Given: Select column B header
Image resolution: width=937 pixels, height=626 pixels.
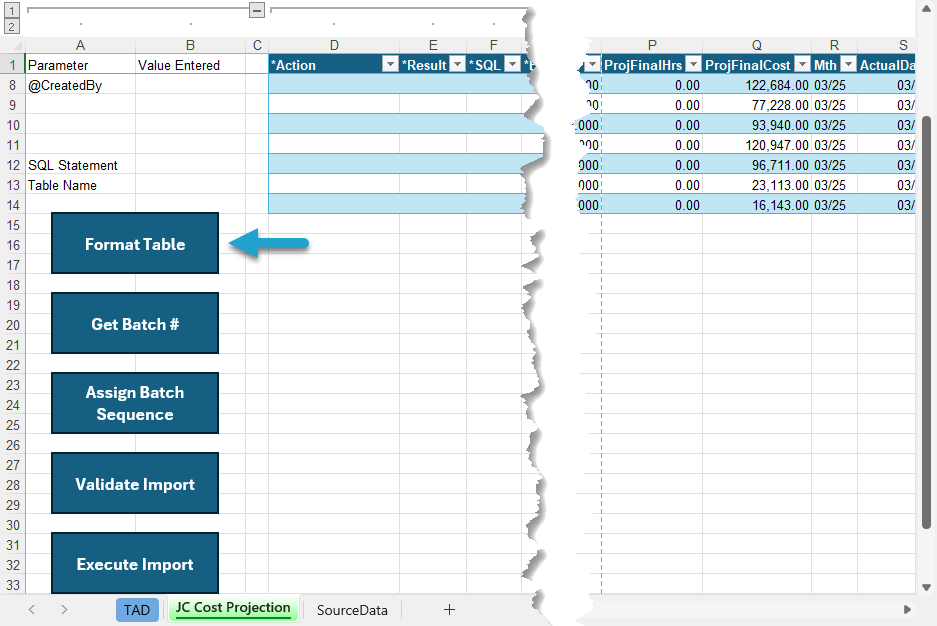Looking at the screenshot, I should pyautogui.click(x=190, y=45).
